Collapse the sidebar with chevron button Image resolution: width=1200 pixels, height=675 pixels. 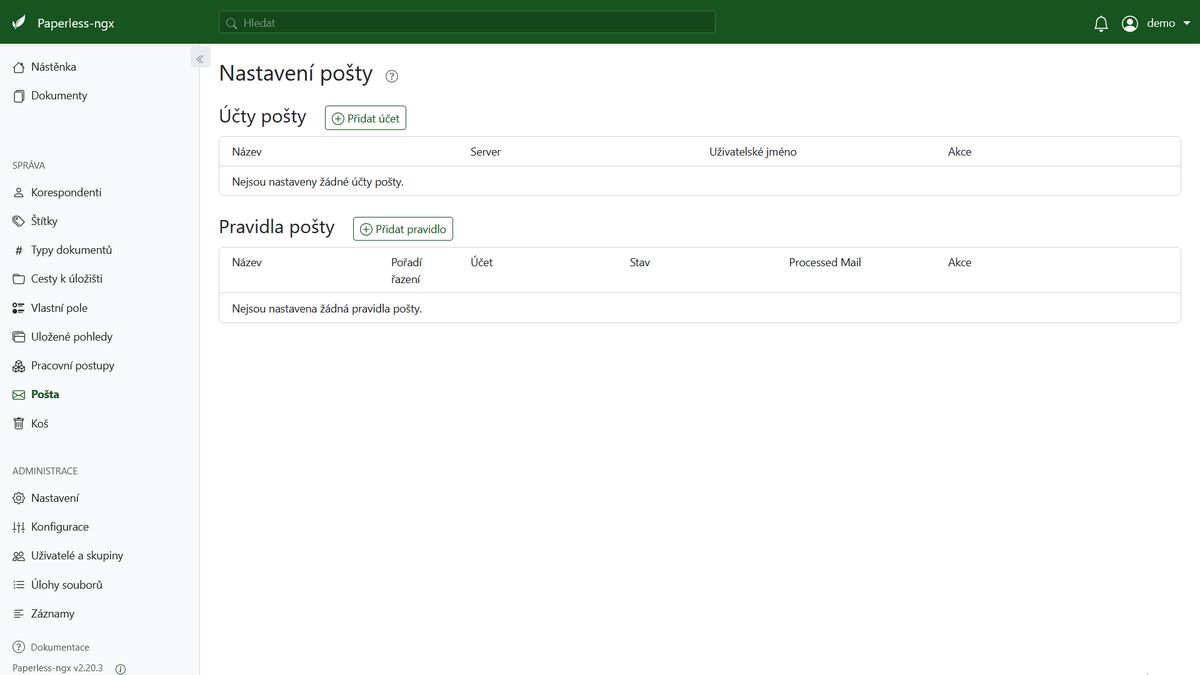click(200, 59)
